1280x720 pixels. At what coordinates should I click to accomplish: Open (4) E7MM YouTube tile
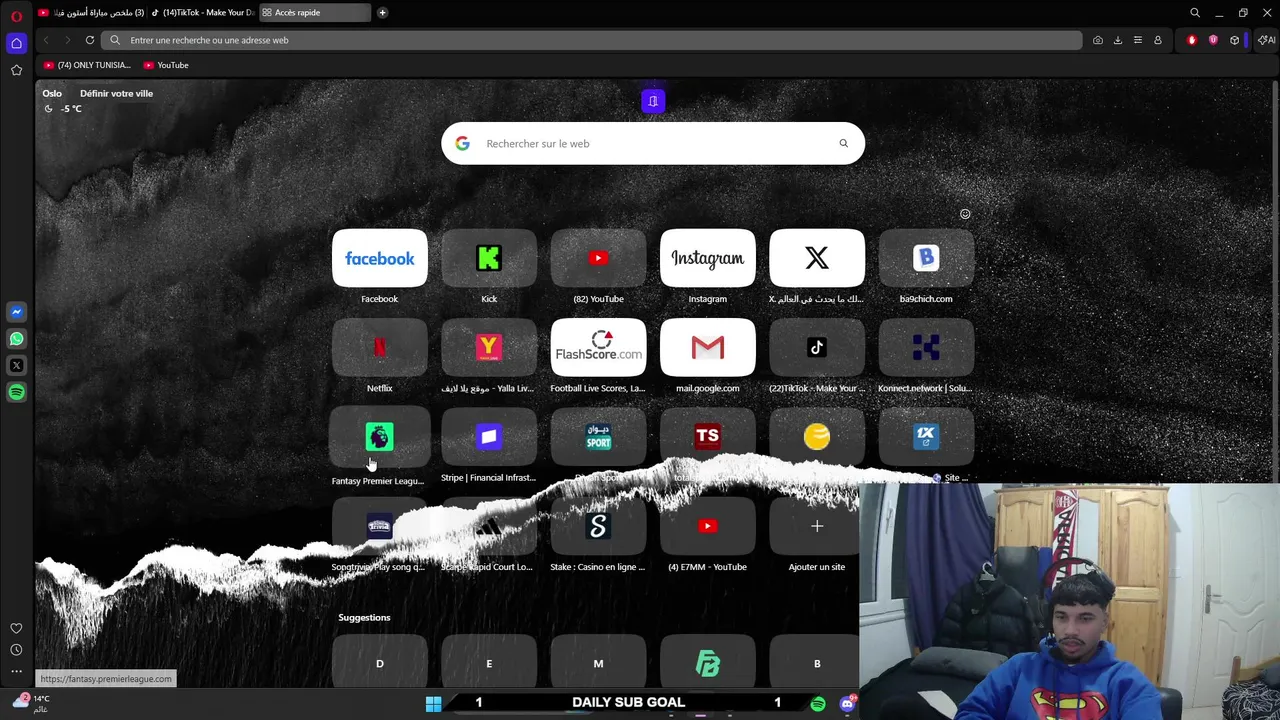[708, 526]
